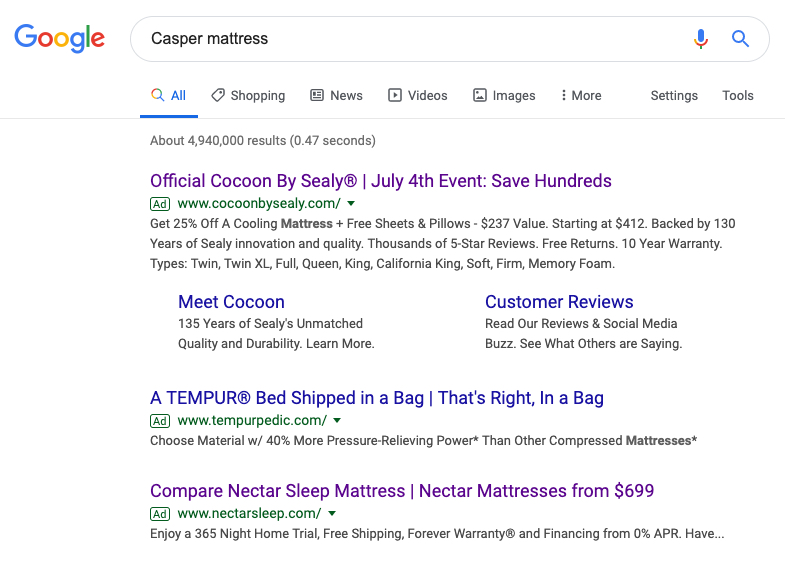Visit the Customer Reviews sitelink
The height and width of the screenshot is (564, 785).
pos(559,302)
